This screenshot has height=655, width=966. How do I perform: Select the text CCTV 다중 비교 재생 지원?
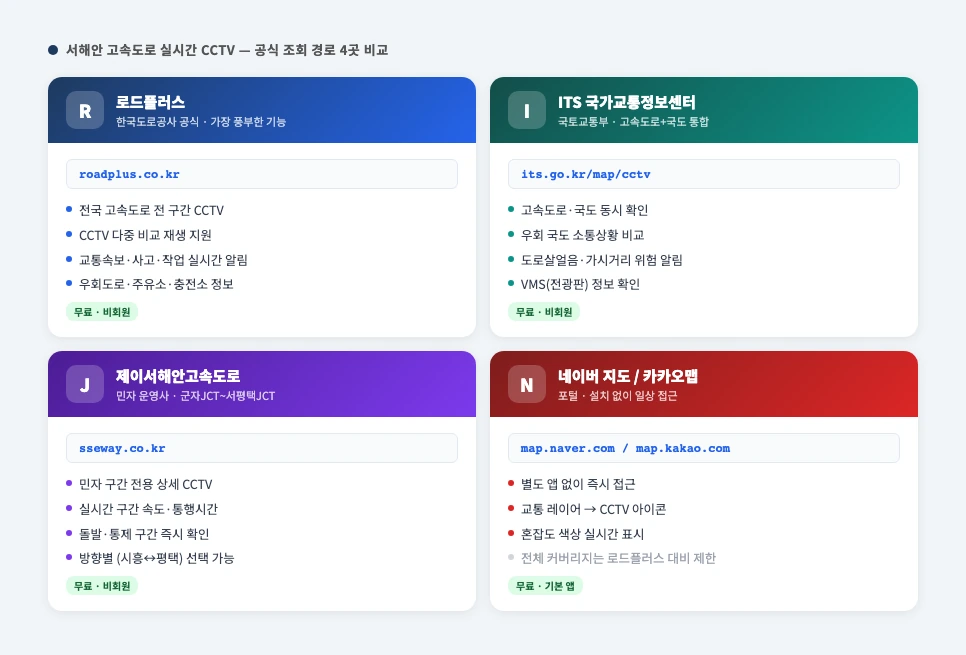pos(145,235)
